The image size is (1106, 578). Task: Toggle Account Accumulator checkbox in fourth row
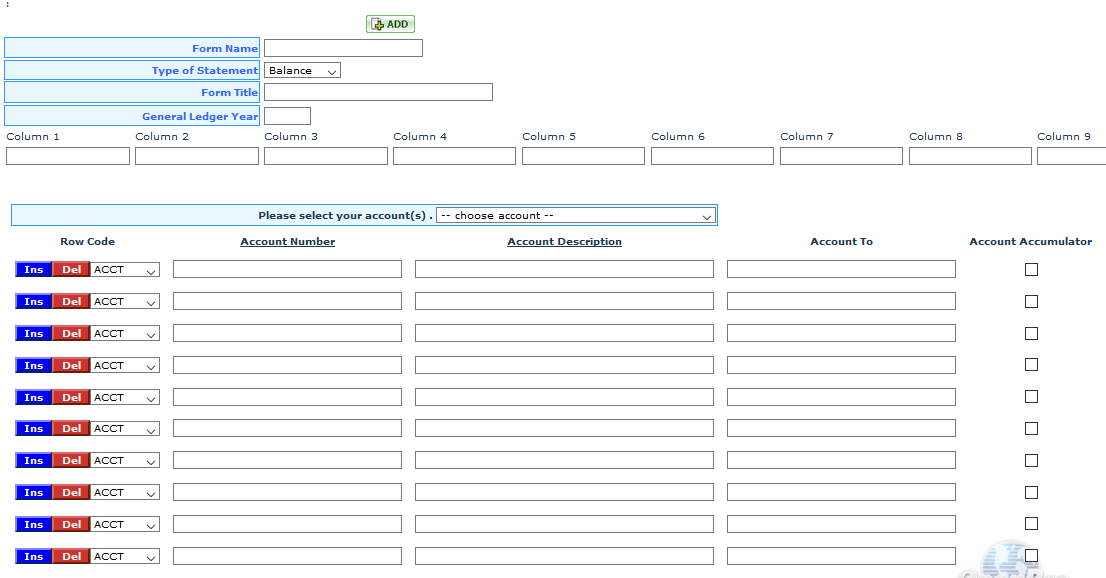pyautogui.click(x=1031, y=365)
